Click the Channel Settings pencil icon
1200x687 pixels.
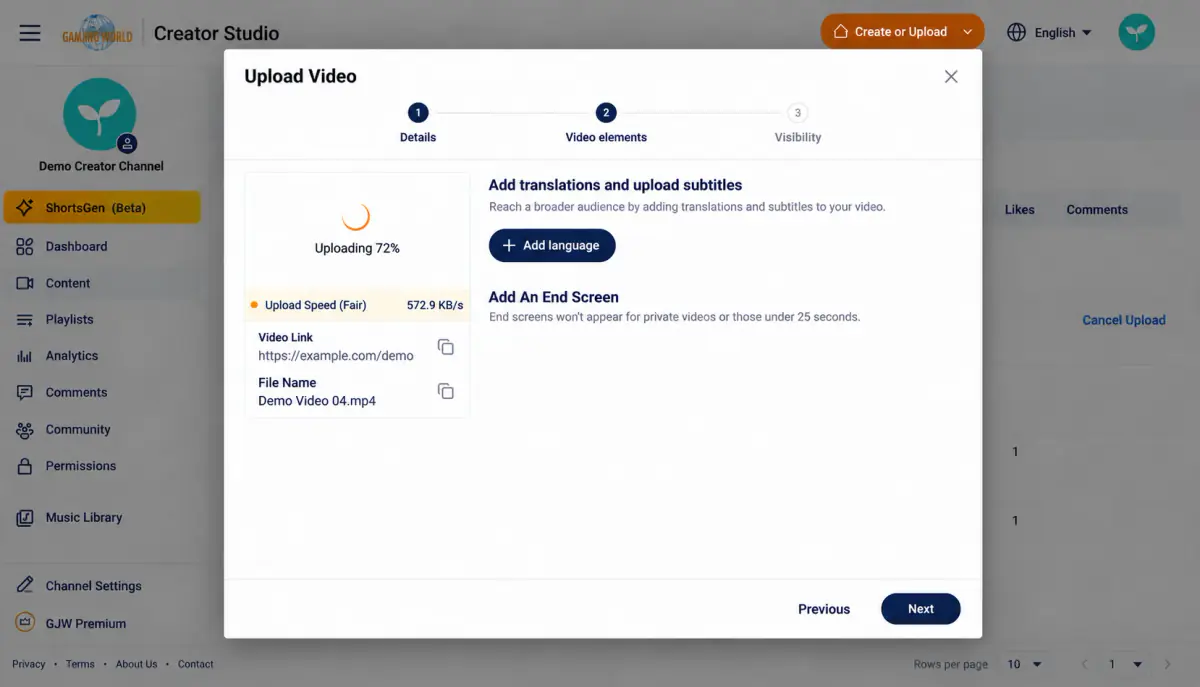click(x=25, y=586)
